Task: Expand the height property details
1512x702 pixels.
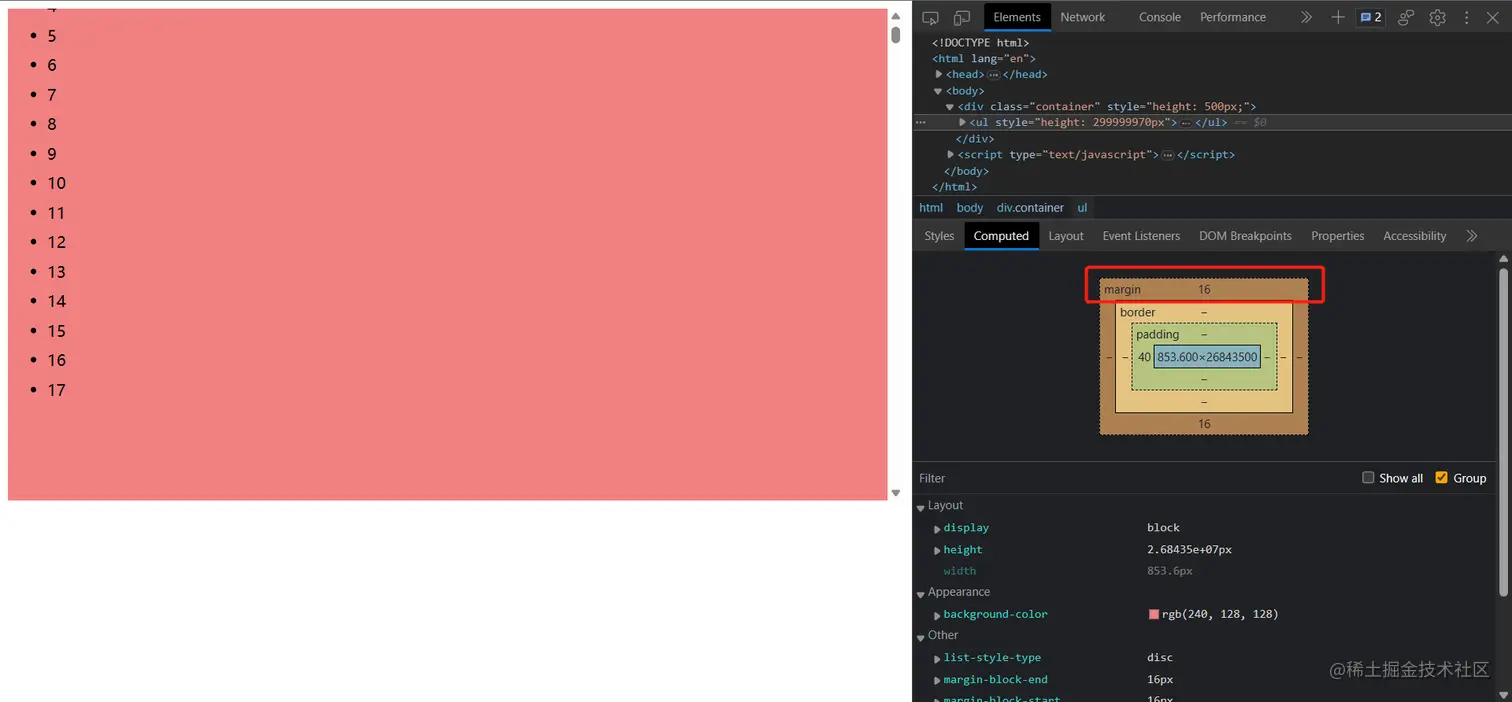Action: pos(937,550)
